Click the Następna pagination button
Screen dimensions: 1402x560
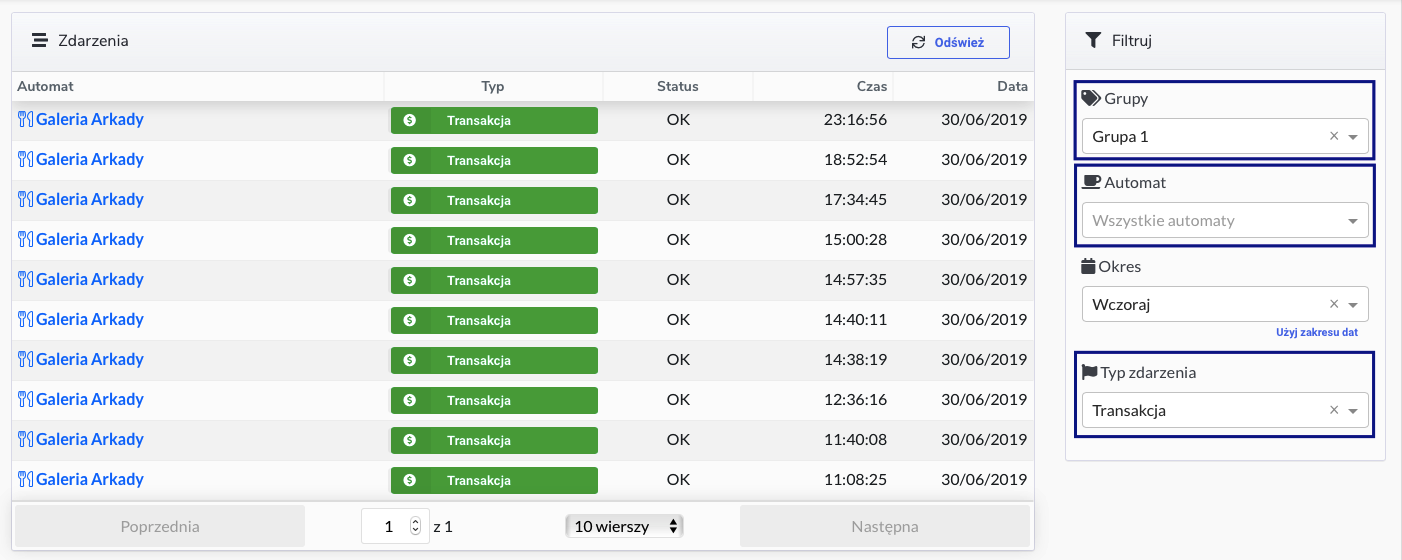[885, 526]
